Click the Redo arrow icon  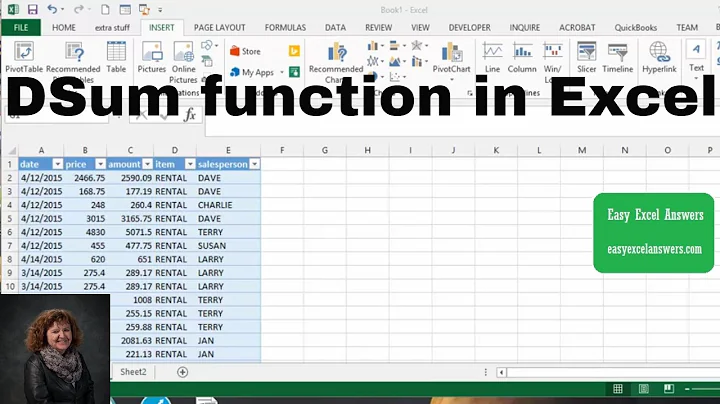[x=79, y=9]
